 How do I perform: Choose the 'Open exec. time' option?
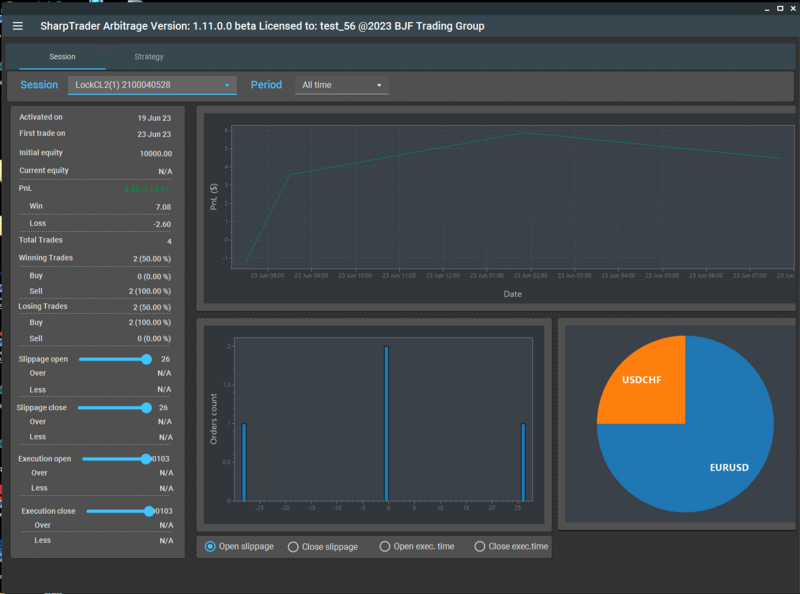click(385, 546)
